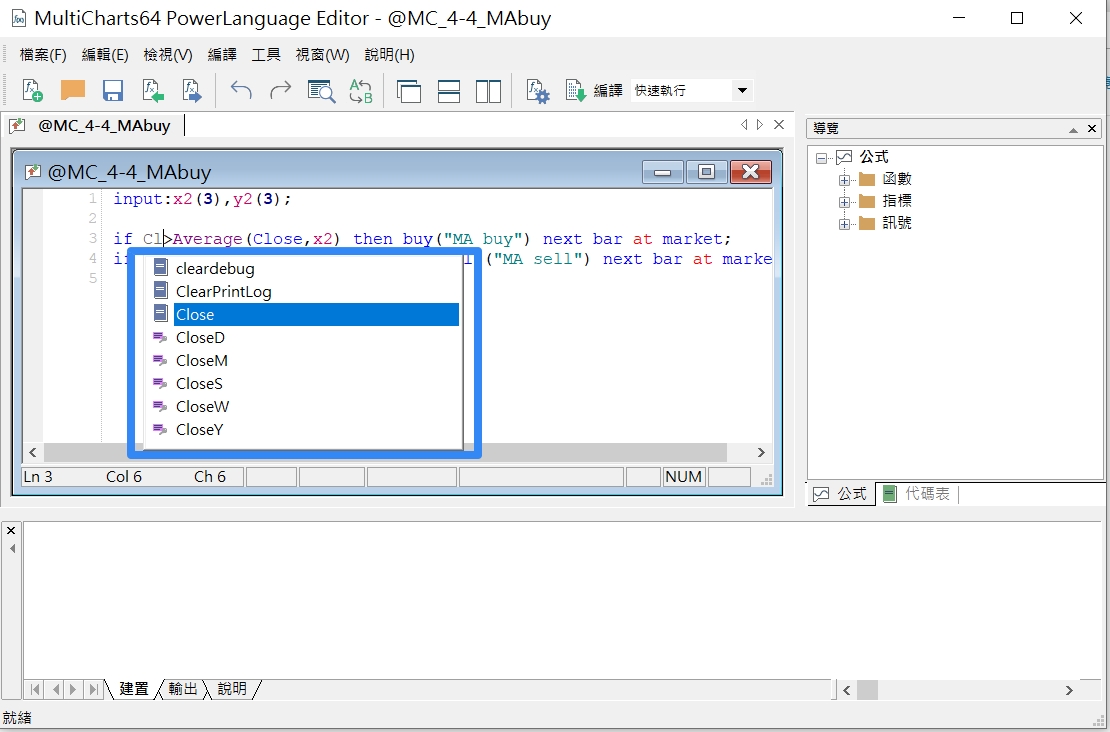1110x732 pixels.
Task: Switch to the 建置 output tab
Action: 134,689
